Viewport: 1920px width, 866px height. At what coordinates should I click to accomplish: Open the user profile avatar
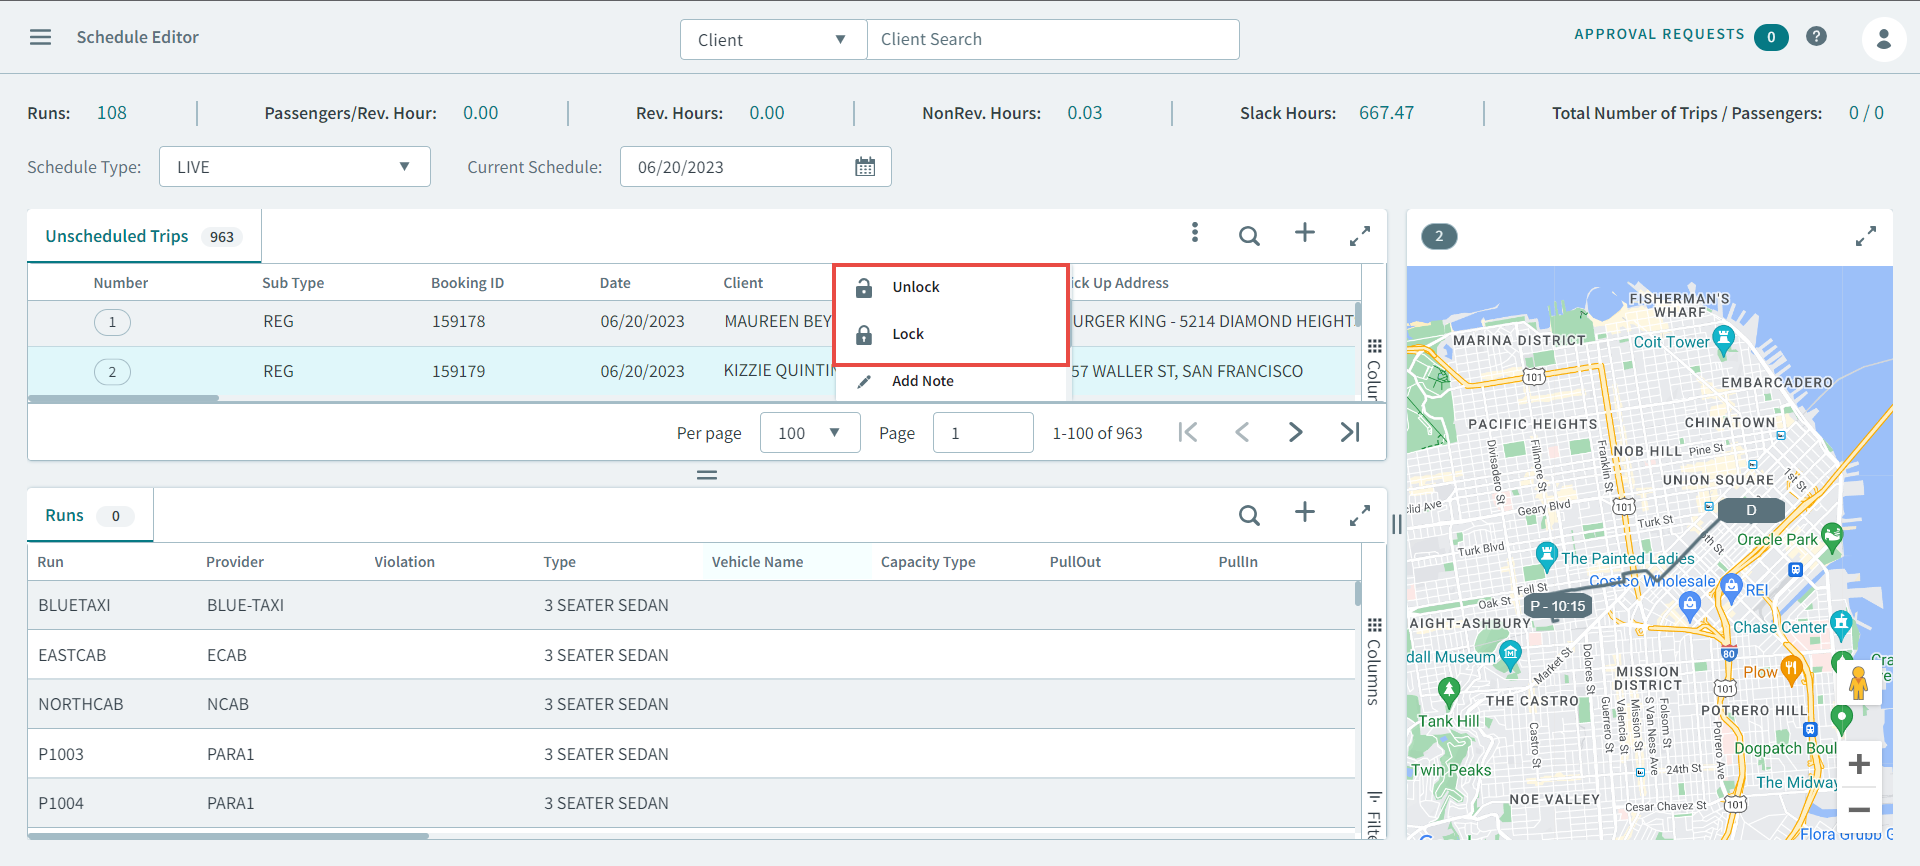point(1883,39)
